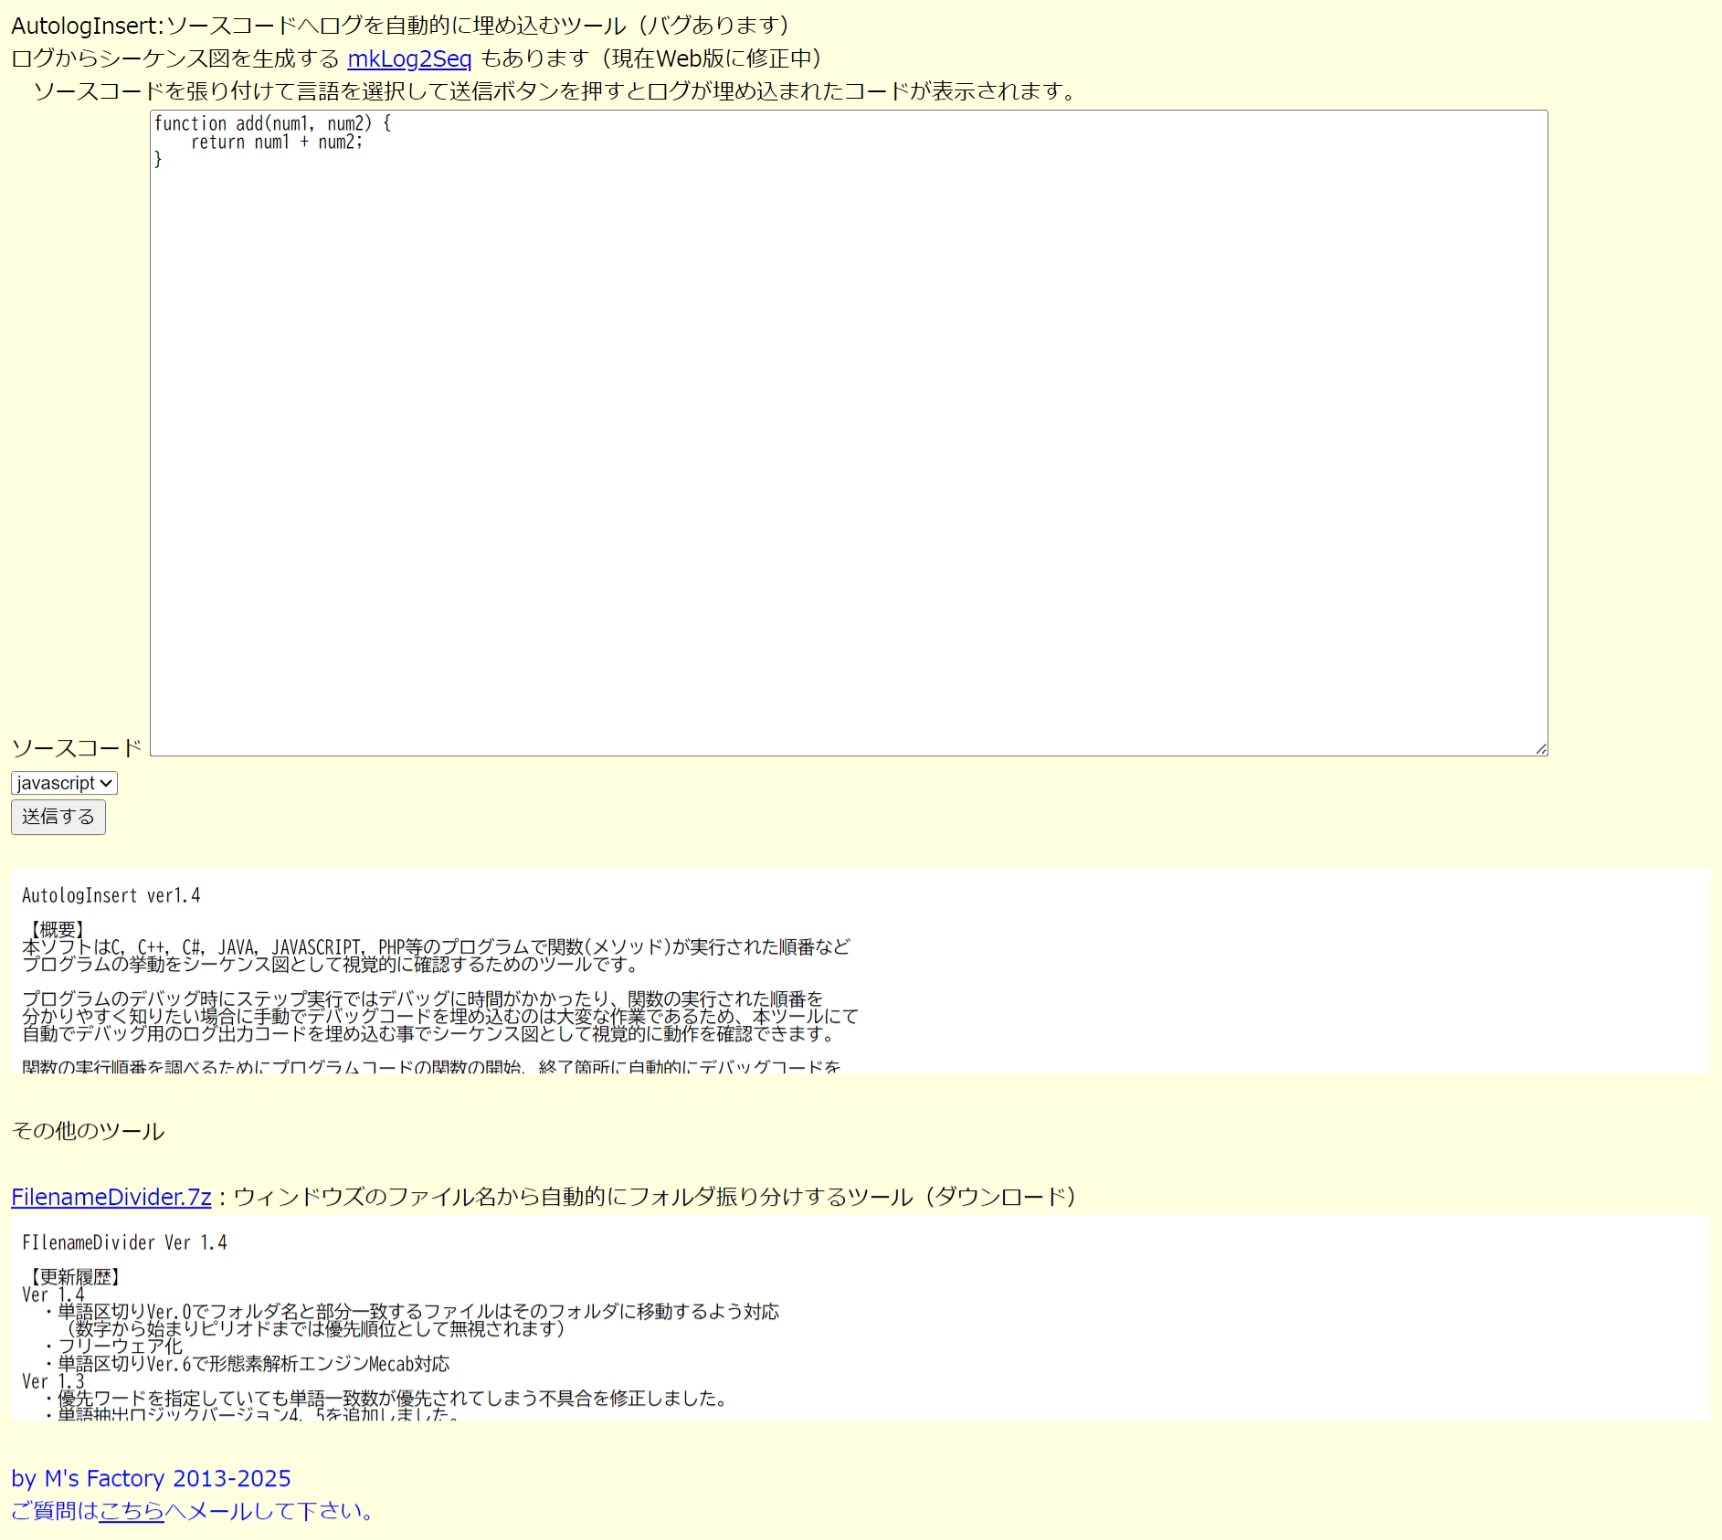The height and width of the screenshot is (1540, 1722).
Task: Click the ソースコード label beside the textarea
Action: (x=77, y=746)
